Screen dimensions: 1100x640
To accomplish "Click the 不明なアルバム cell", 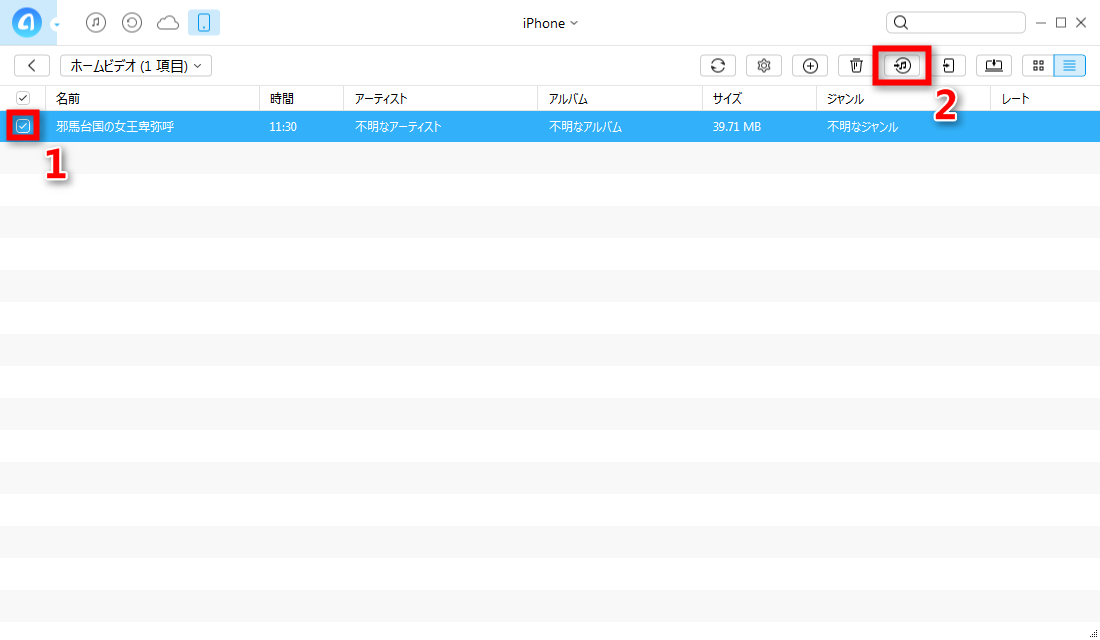I will pos(586,127).
